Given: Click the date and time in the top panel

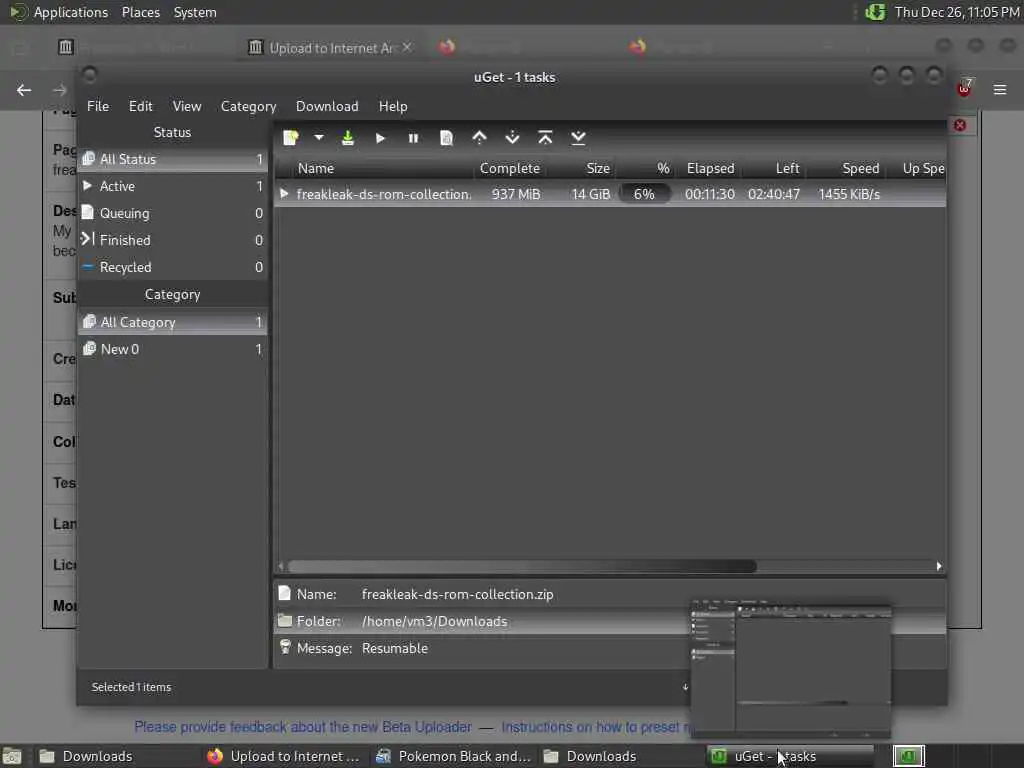Looking at the screenshot, I should tap(957, 12).
